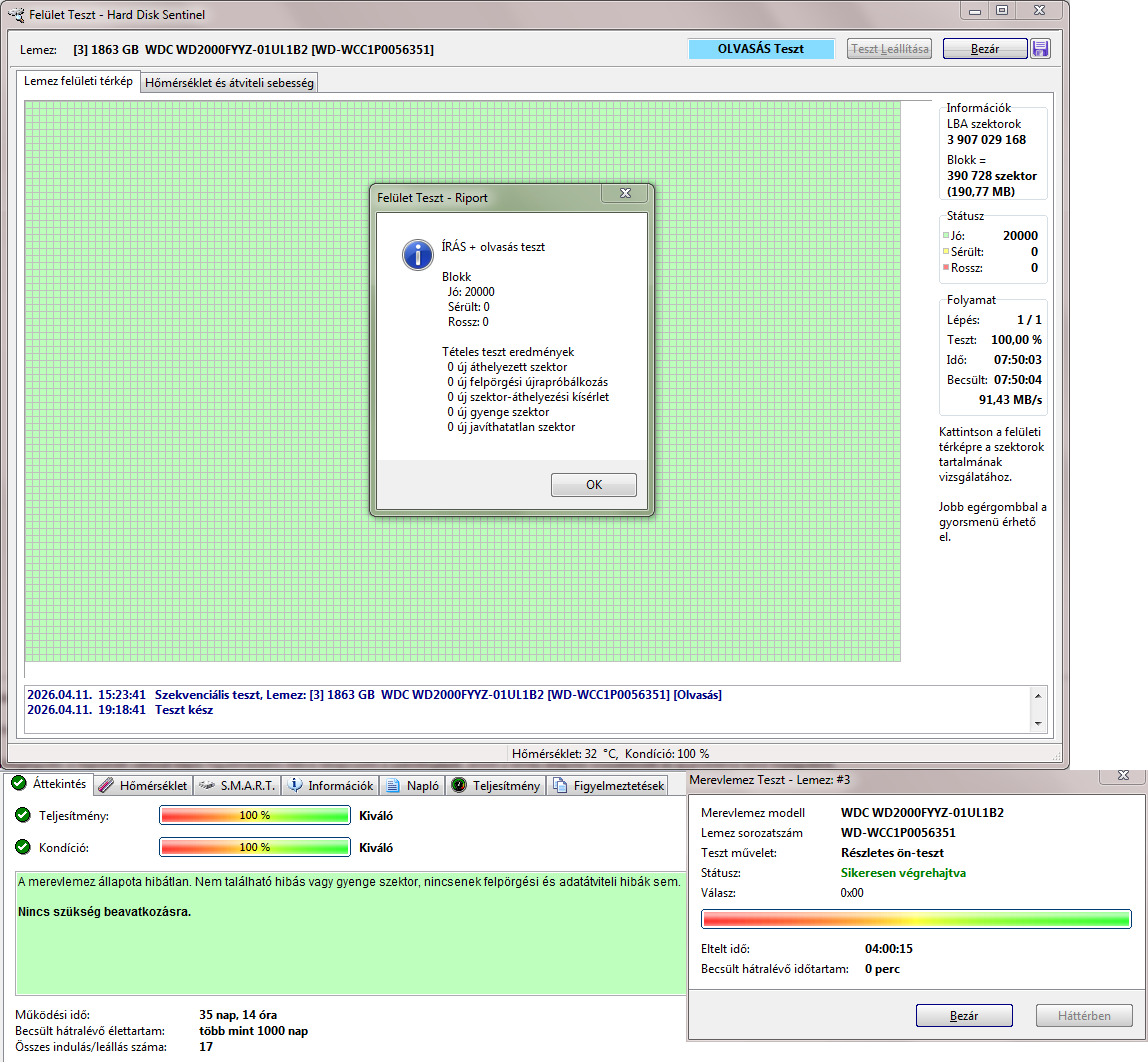This screenshot has height=1063, width=1148.
Task: Click the Hard Disk Sentinel title bar icon
Action: coord(15,14)
